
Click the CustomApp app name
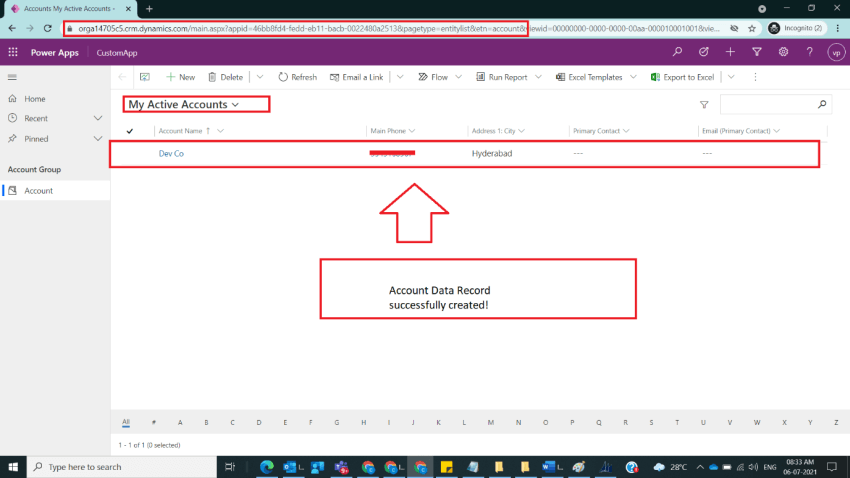(117, 53)
